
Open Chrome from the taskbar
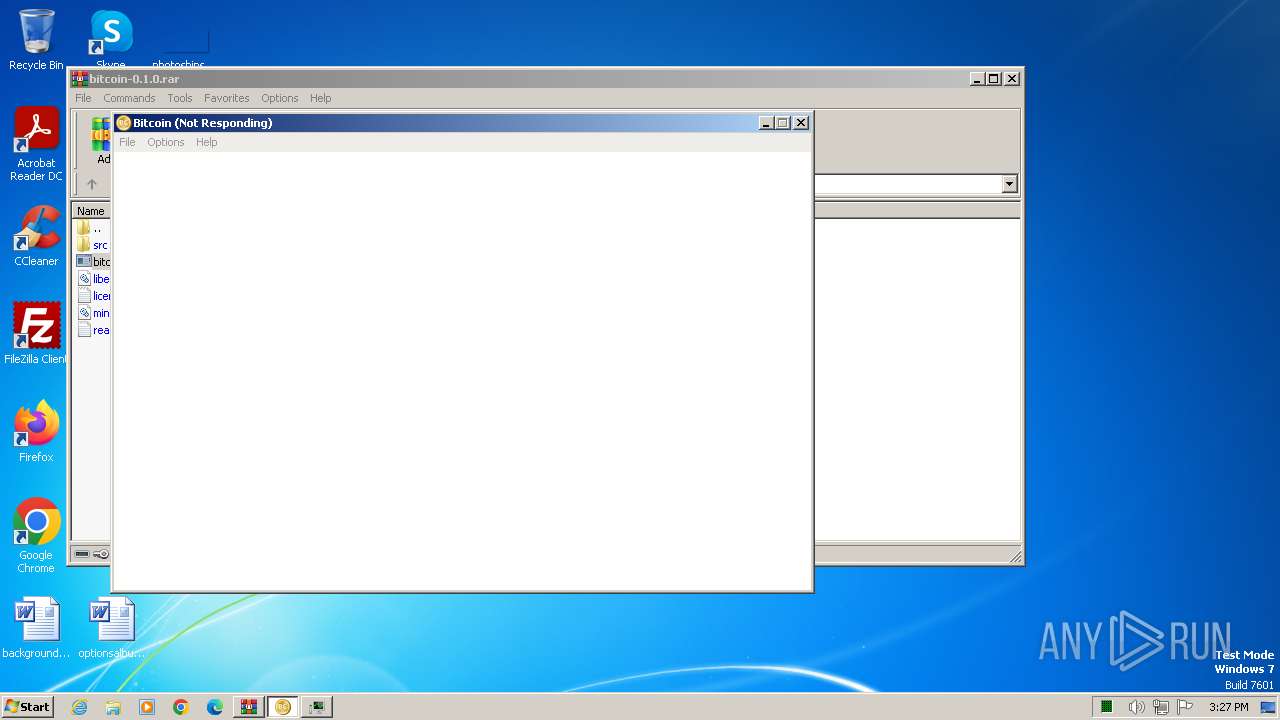point(181,707)
